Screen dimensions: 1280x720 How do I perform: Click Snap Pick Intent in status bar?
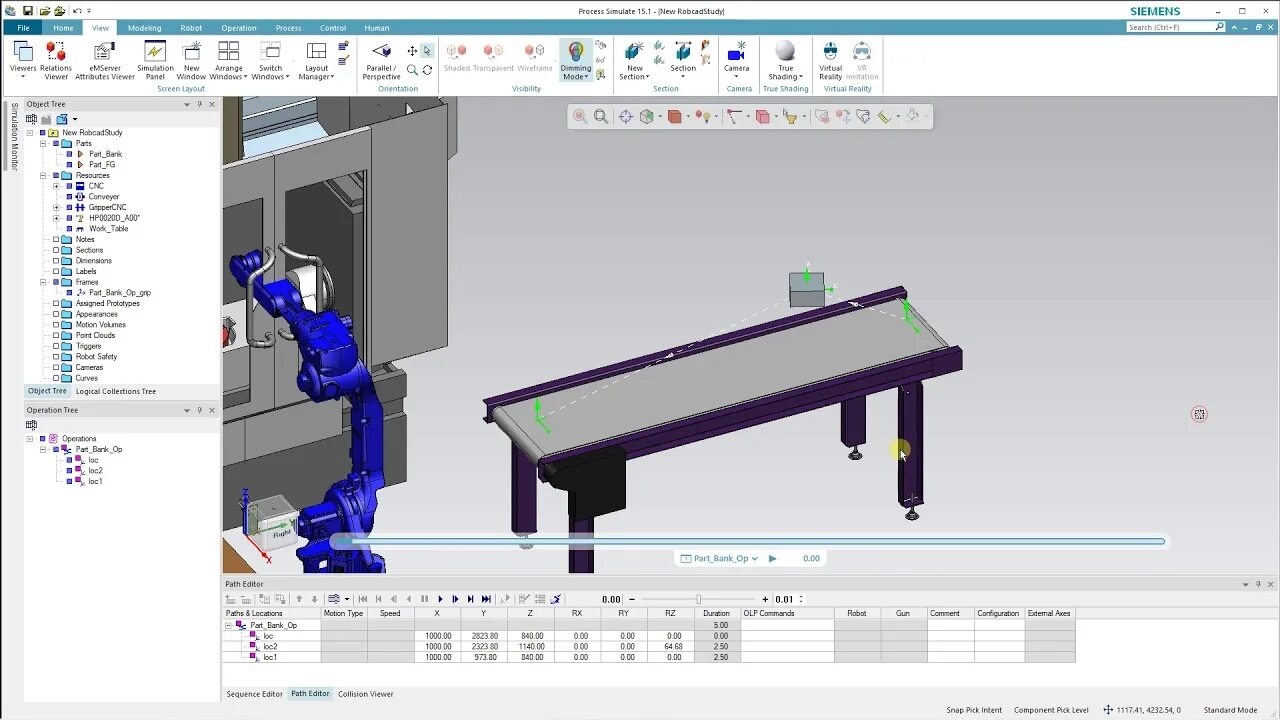pos(974,710)
